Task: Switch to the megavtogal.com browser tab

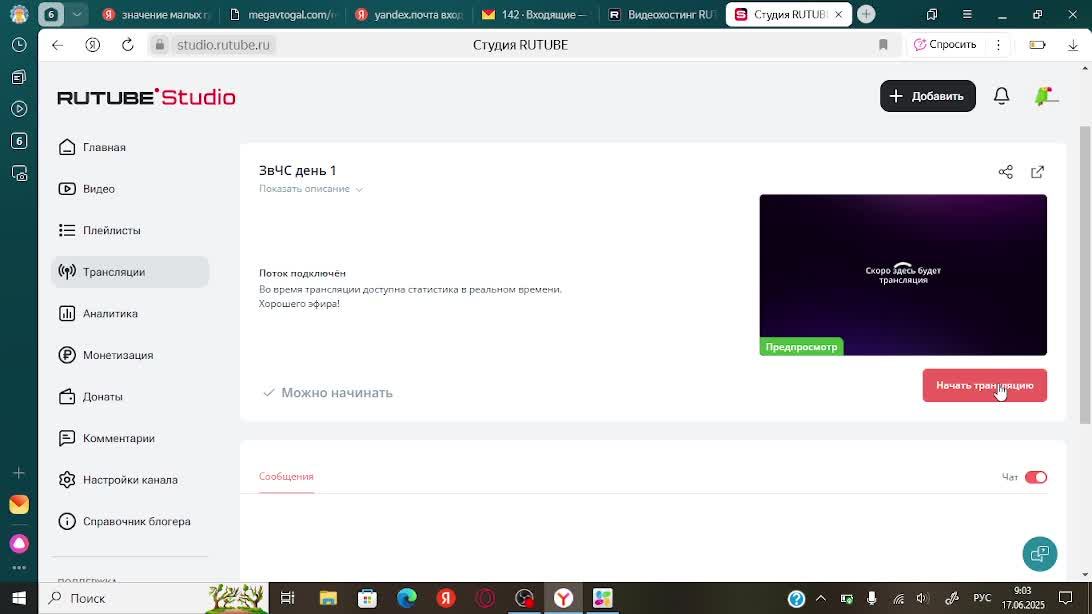Action: coord(283,14)
